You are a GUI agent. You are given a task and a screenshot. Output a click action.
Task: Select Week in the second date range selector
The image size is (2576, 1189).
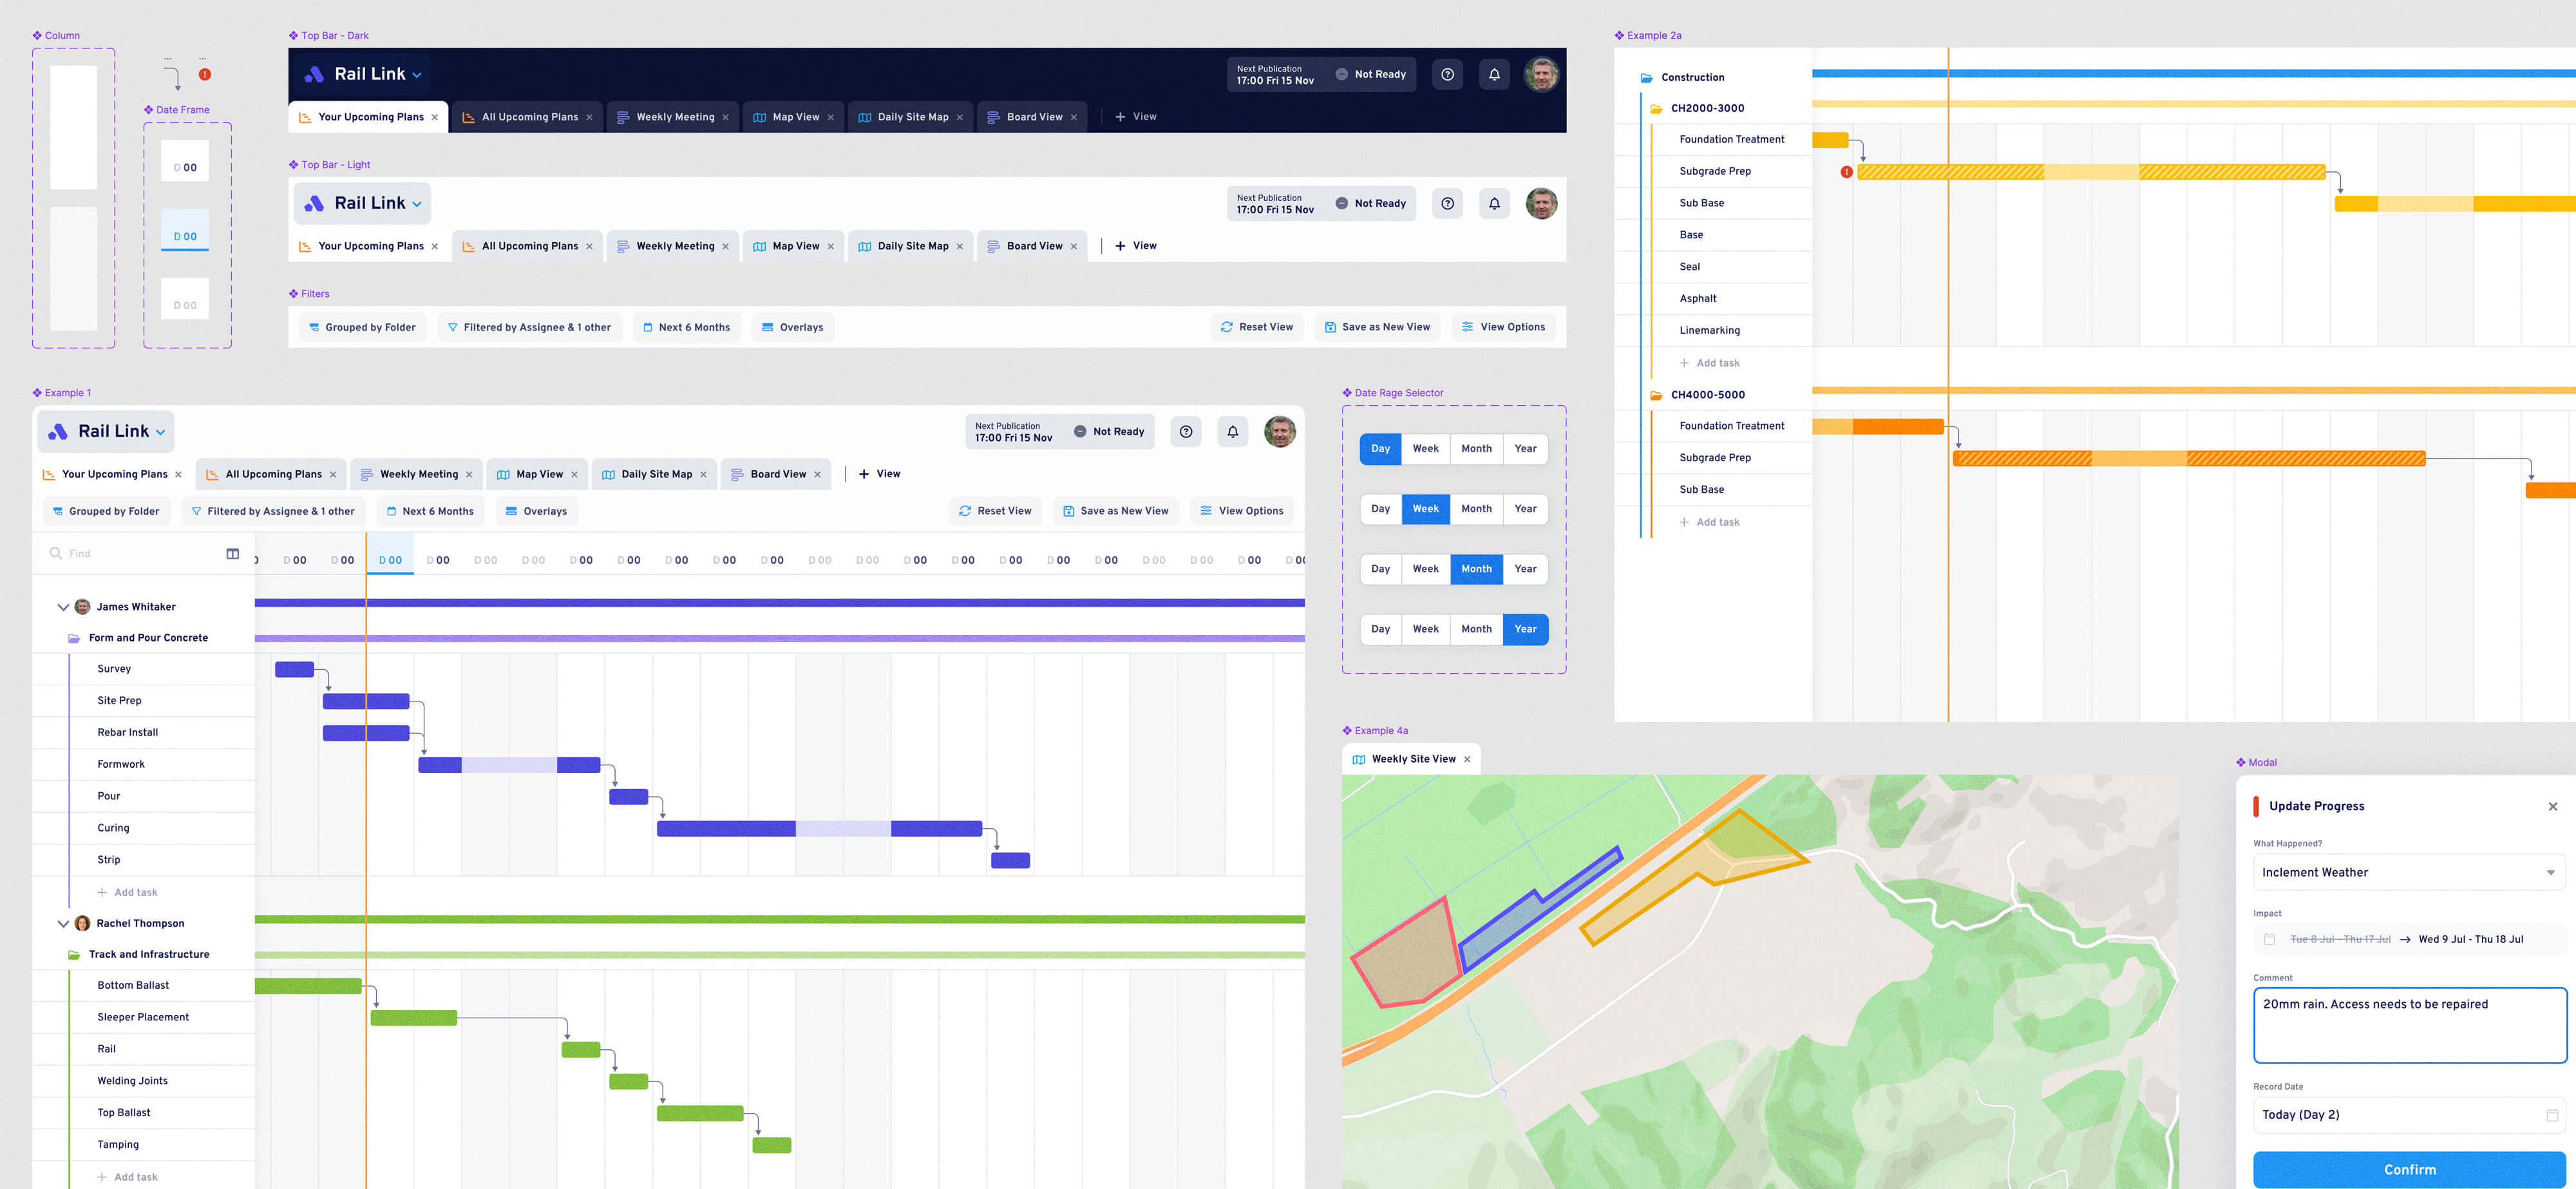pos(1425,509)
